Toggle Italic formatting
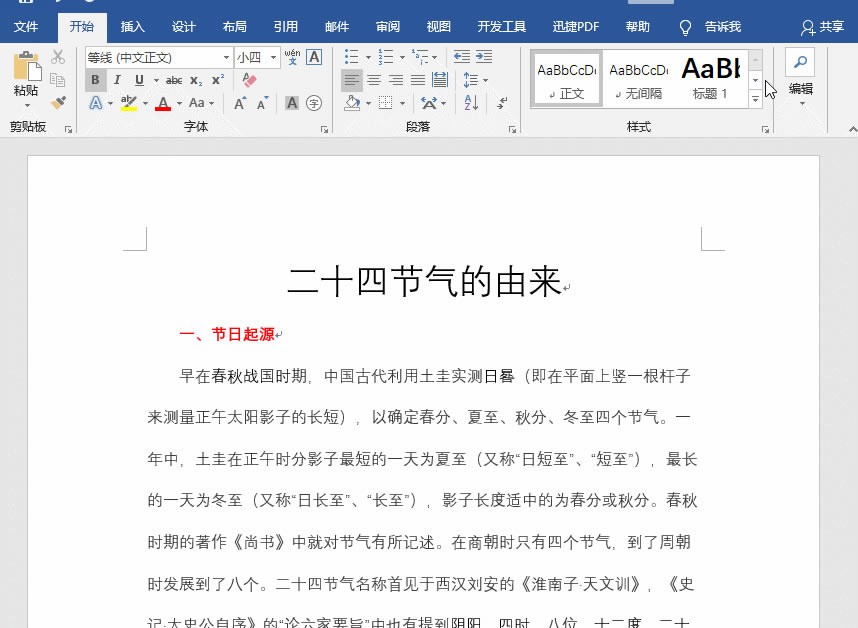 (117, 80)
